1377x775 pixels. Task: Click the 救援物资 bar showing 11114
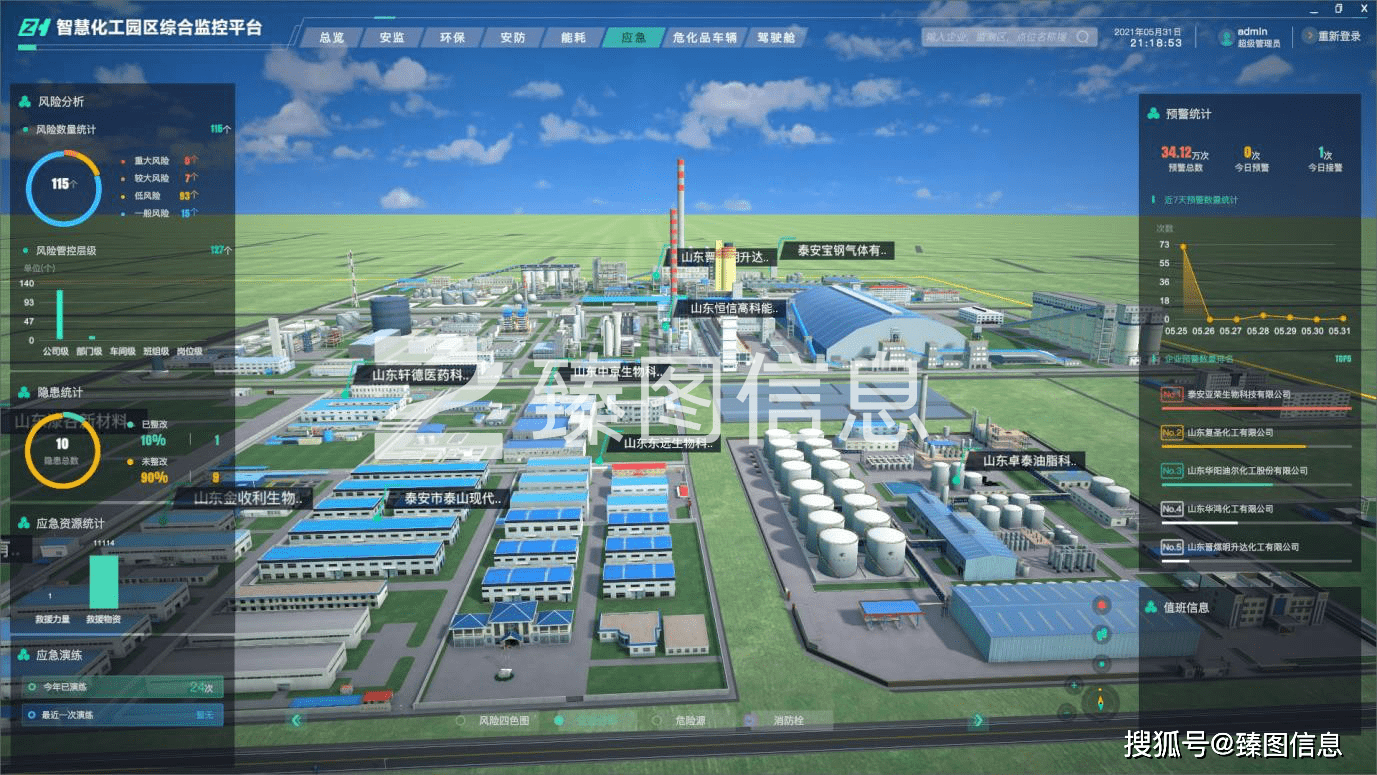(103, 583)
